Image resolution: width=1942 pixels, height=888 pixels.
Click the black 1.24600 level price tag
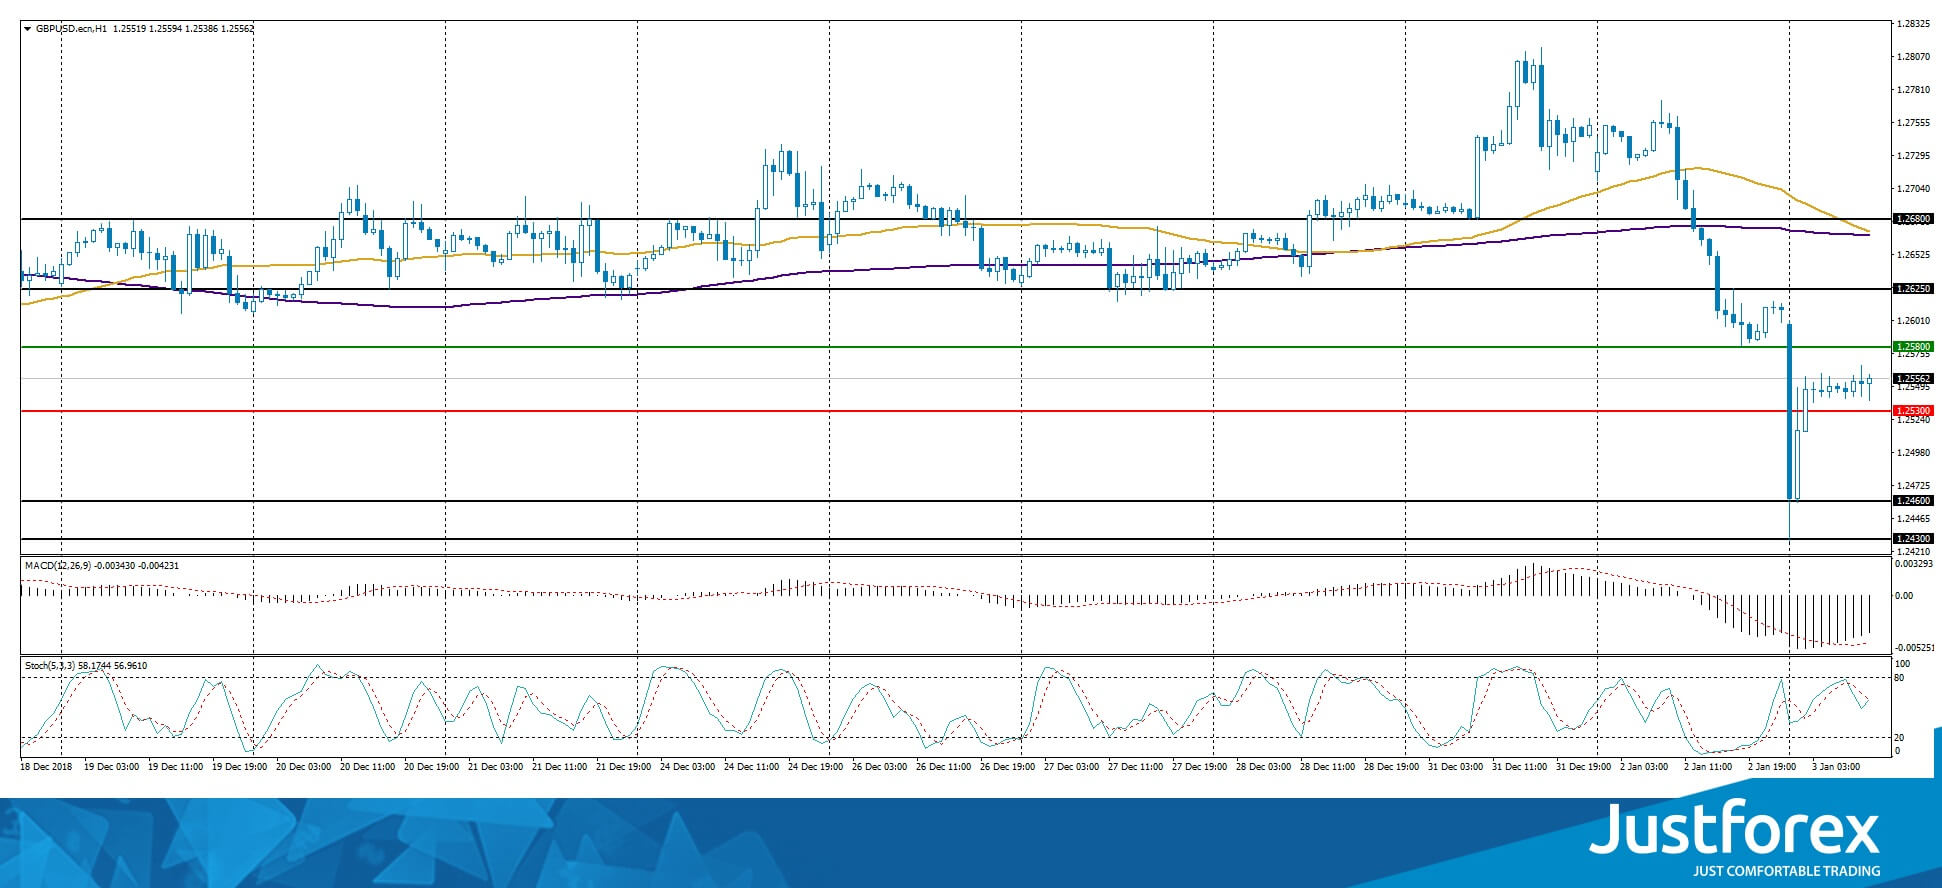point(1914,501)
